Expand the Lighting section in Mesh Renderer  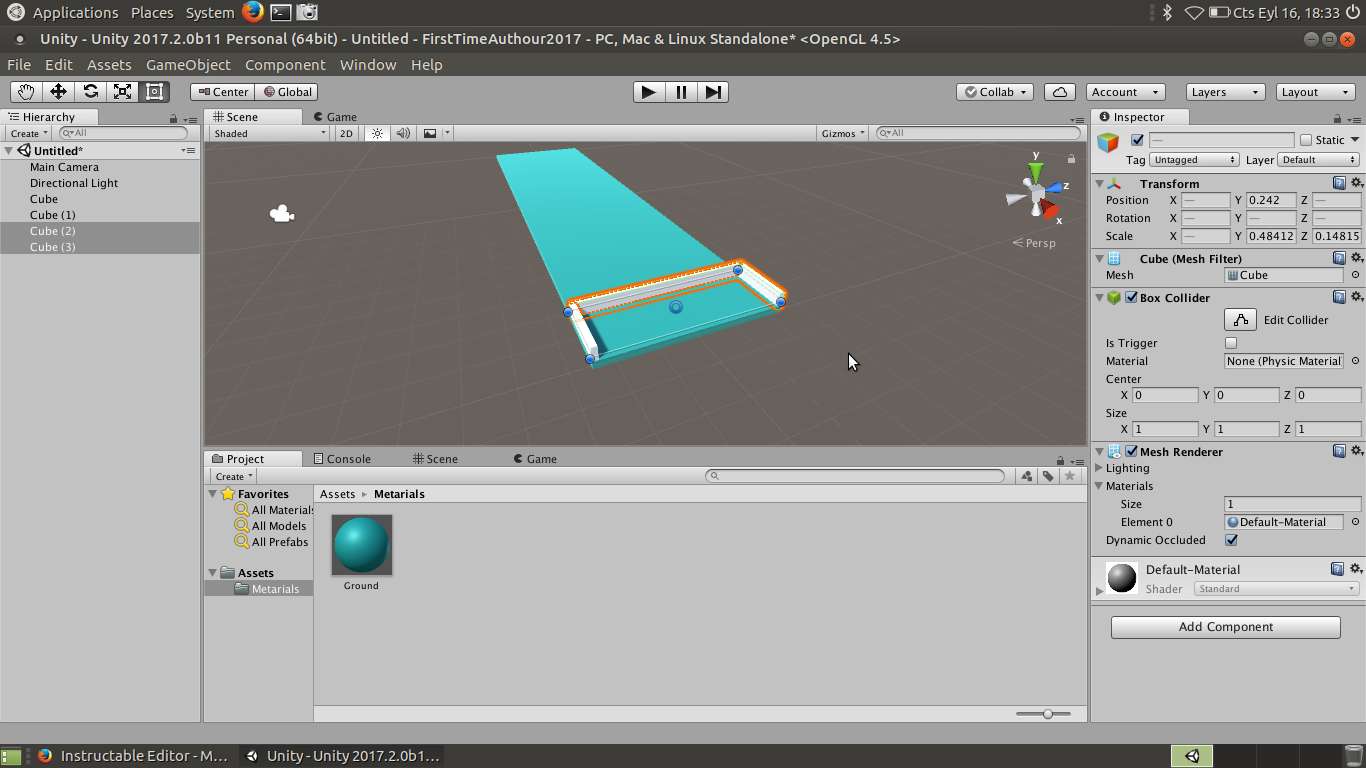pos(1099,468)
